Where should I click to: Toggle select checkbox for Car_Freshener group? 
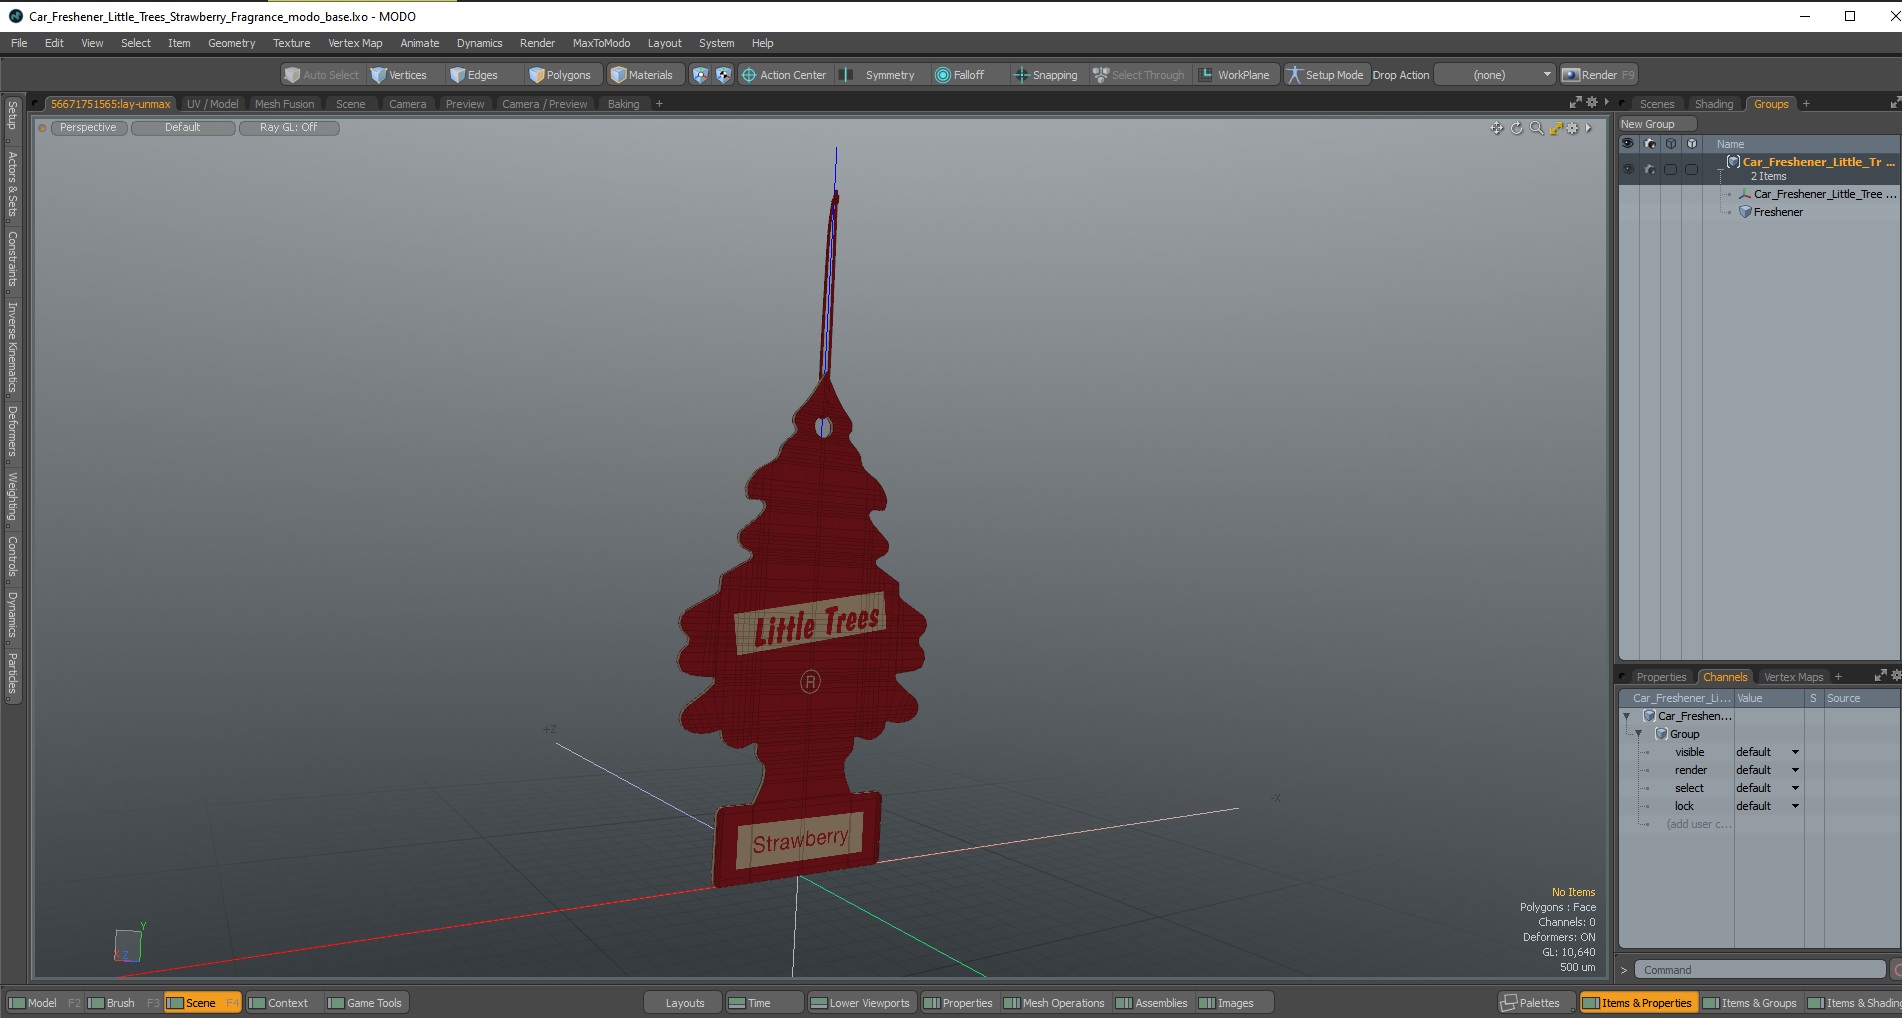pyautogui.click(x=1670, y=169)
